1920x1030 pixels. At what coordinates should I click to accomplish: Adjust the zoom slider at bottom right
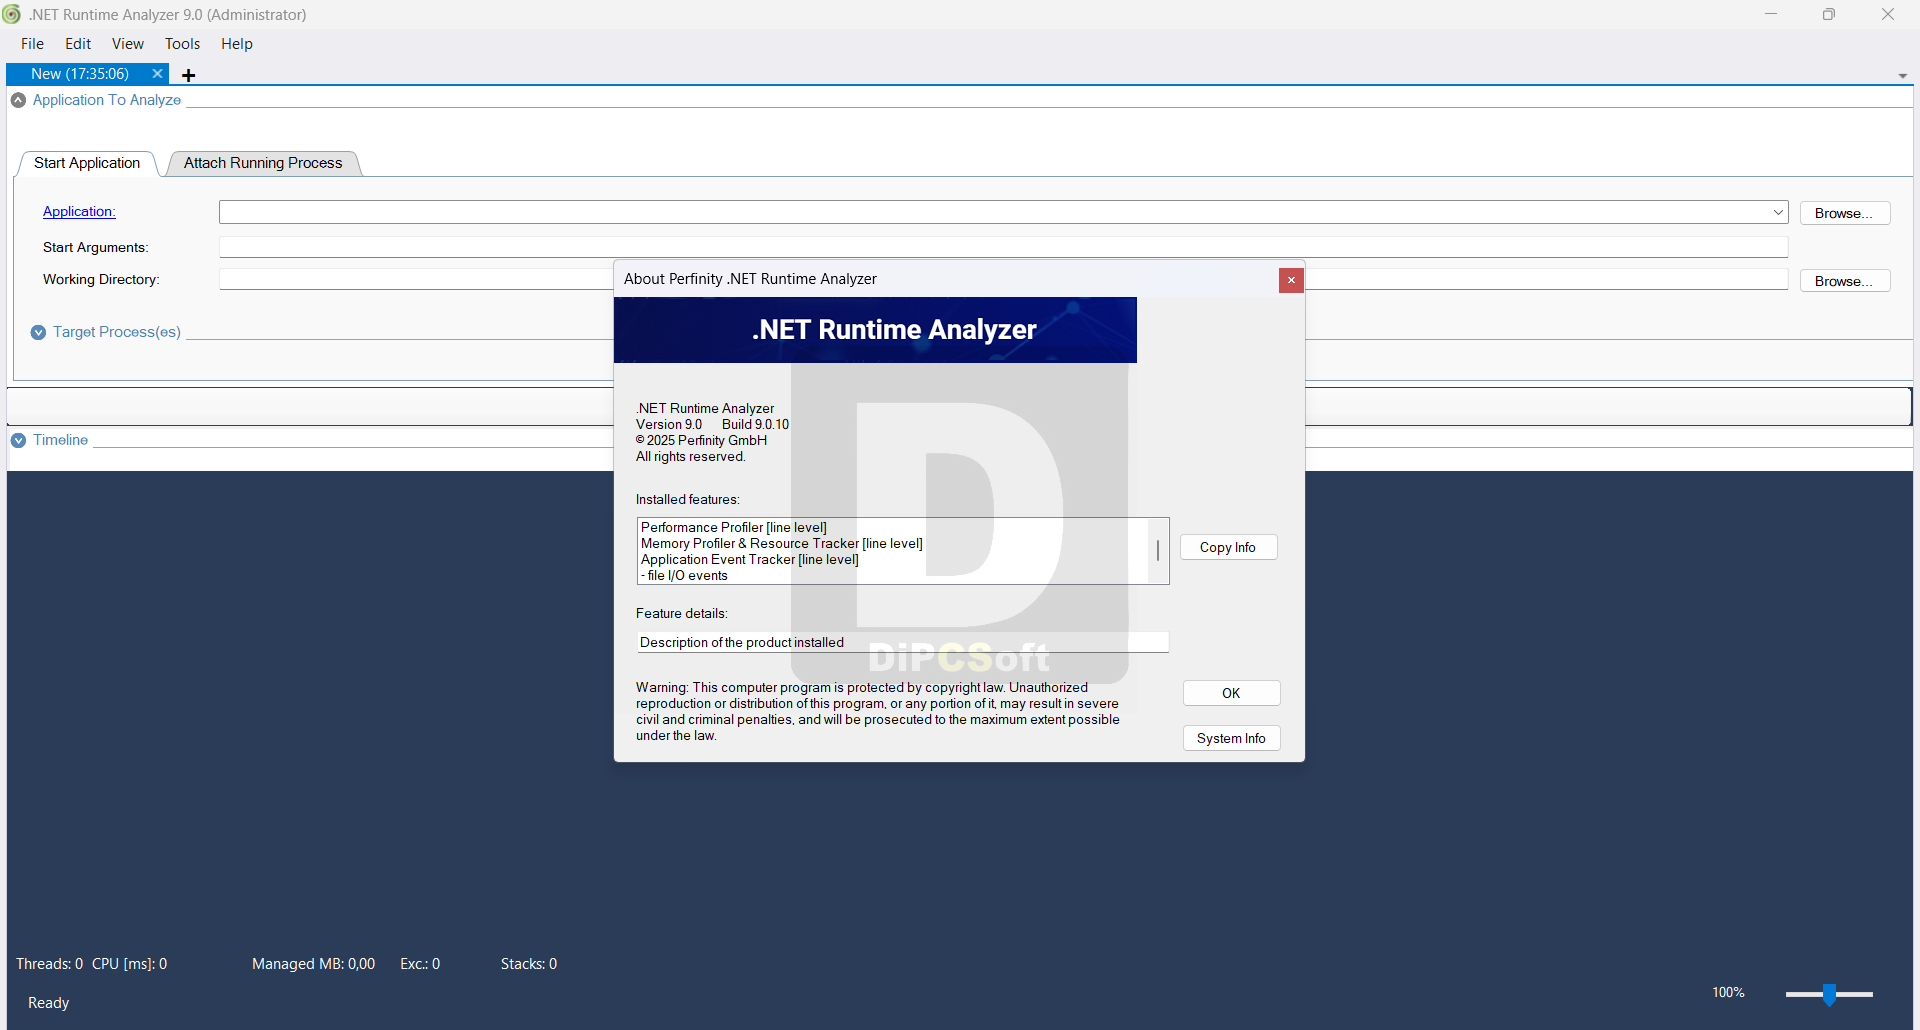[x=1829, y=994]
